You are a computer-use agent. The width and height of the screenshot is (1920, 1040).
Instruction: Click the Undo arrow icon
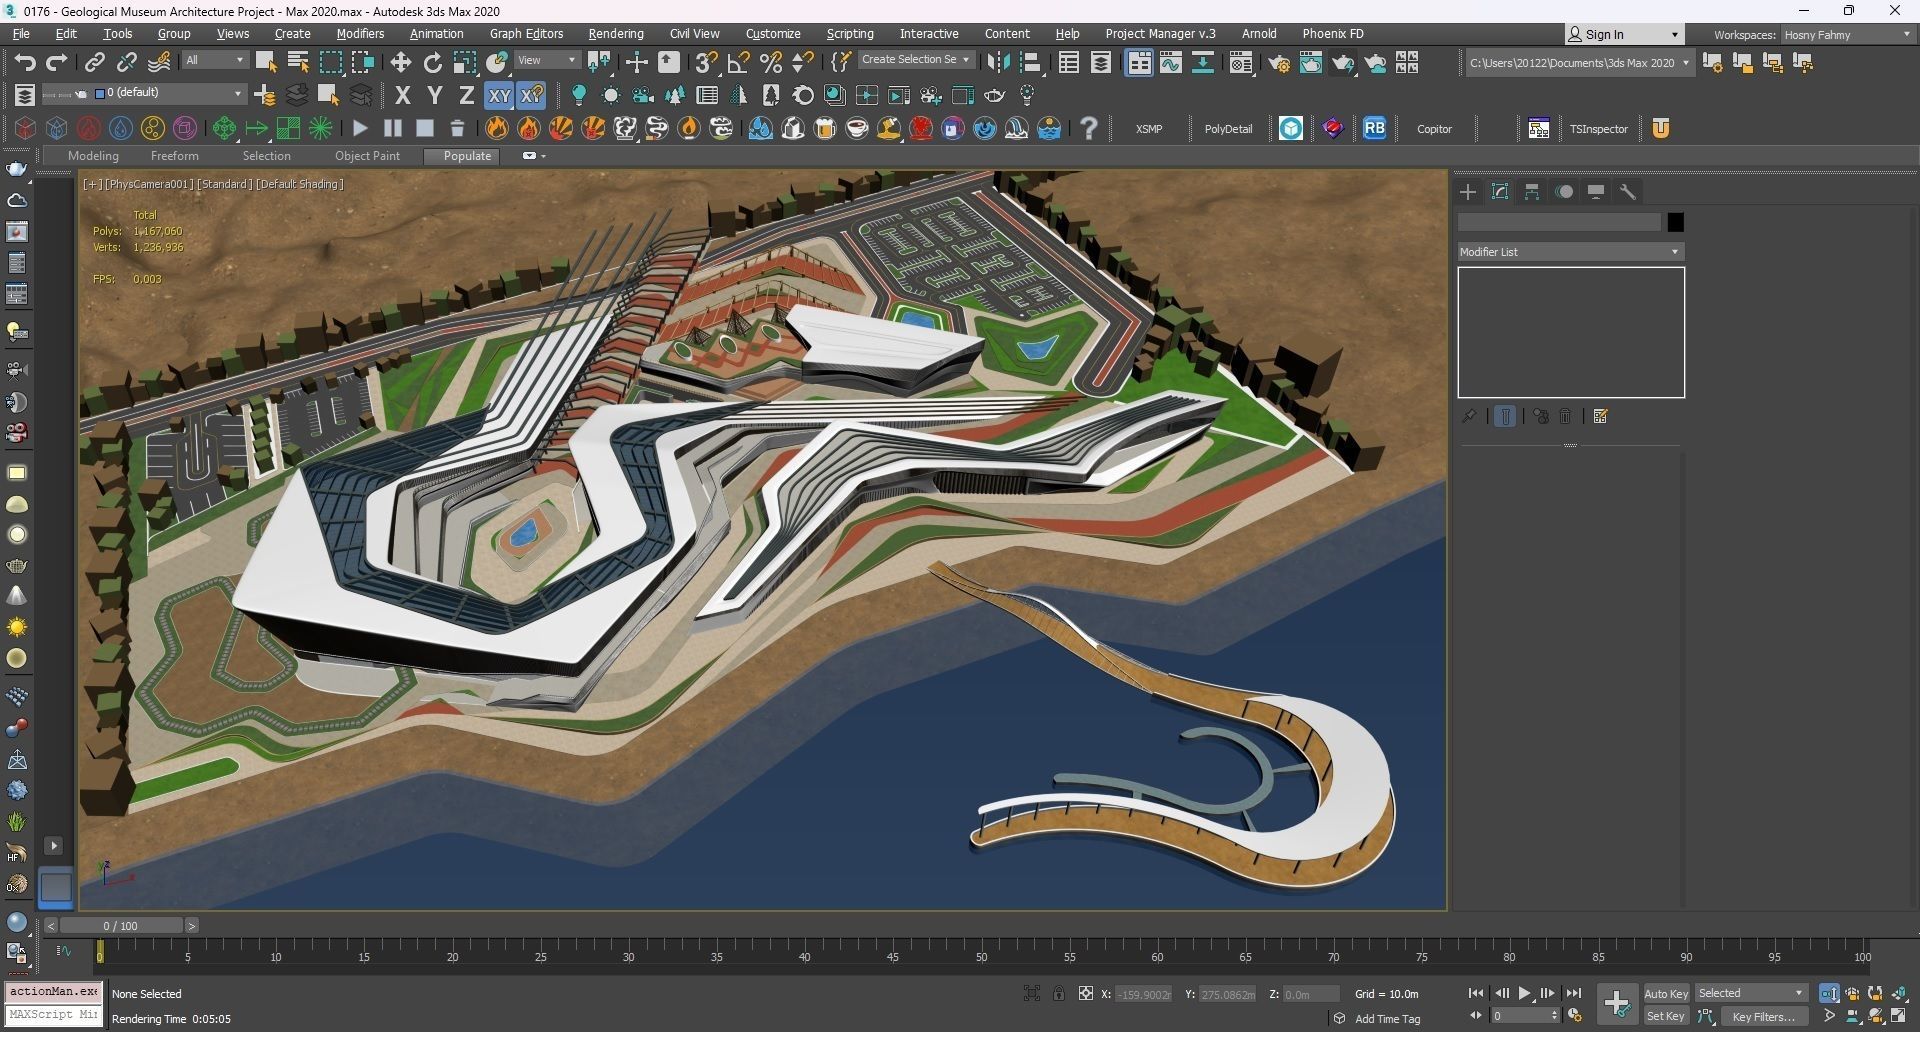click(24, 63)
